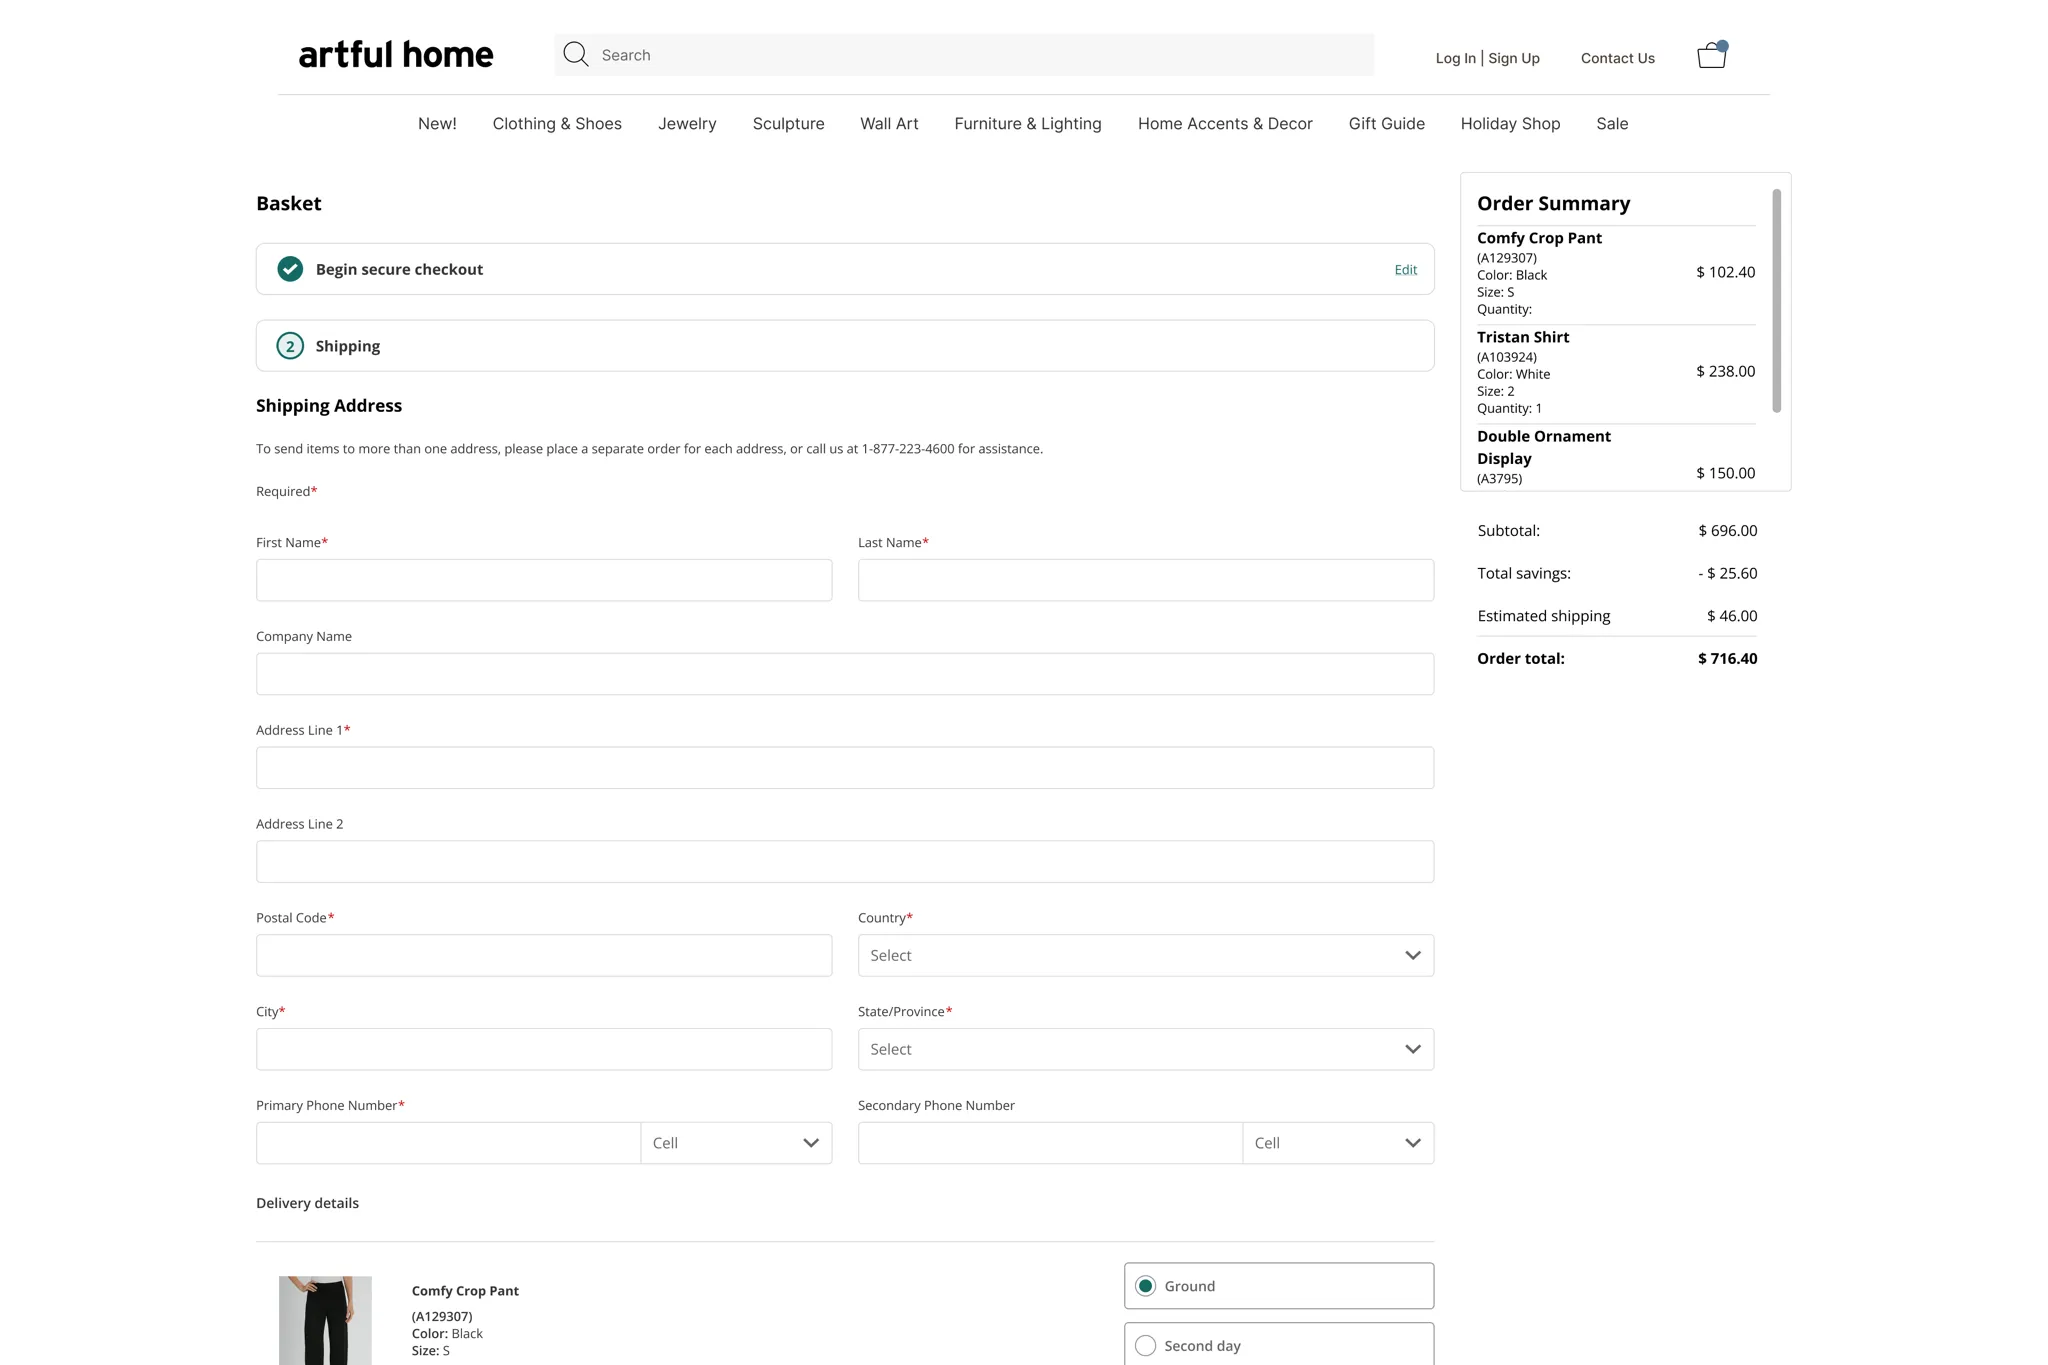Go to Furniture & Lighting category

(1027, 124)
